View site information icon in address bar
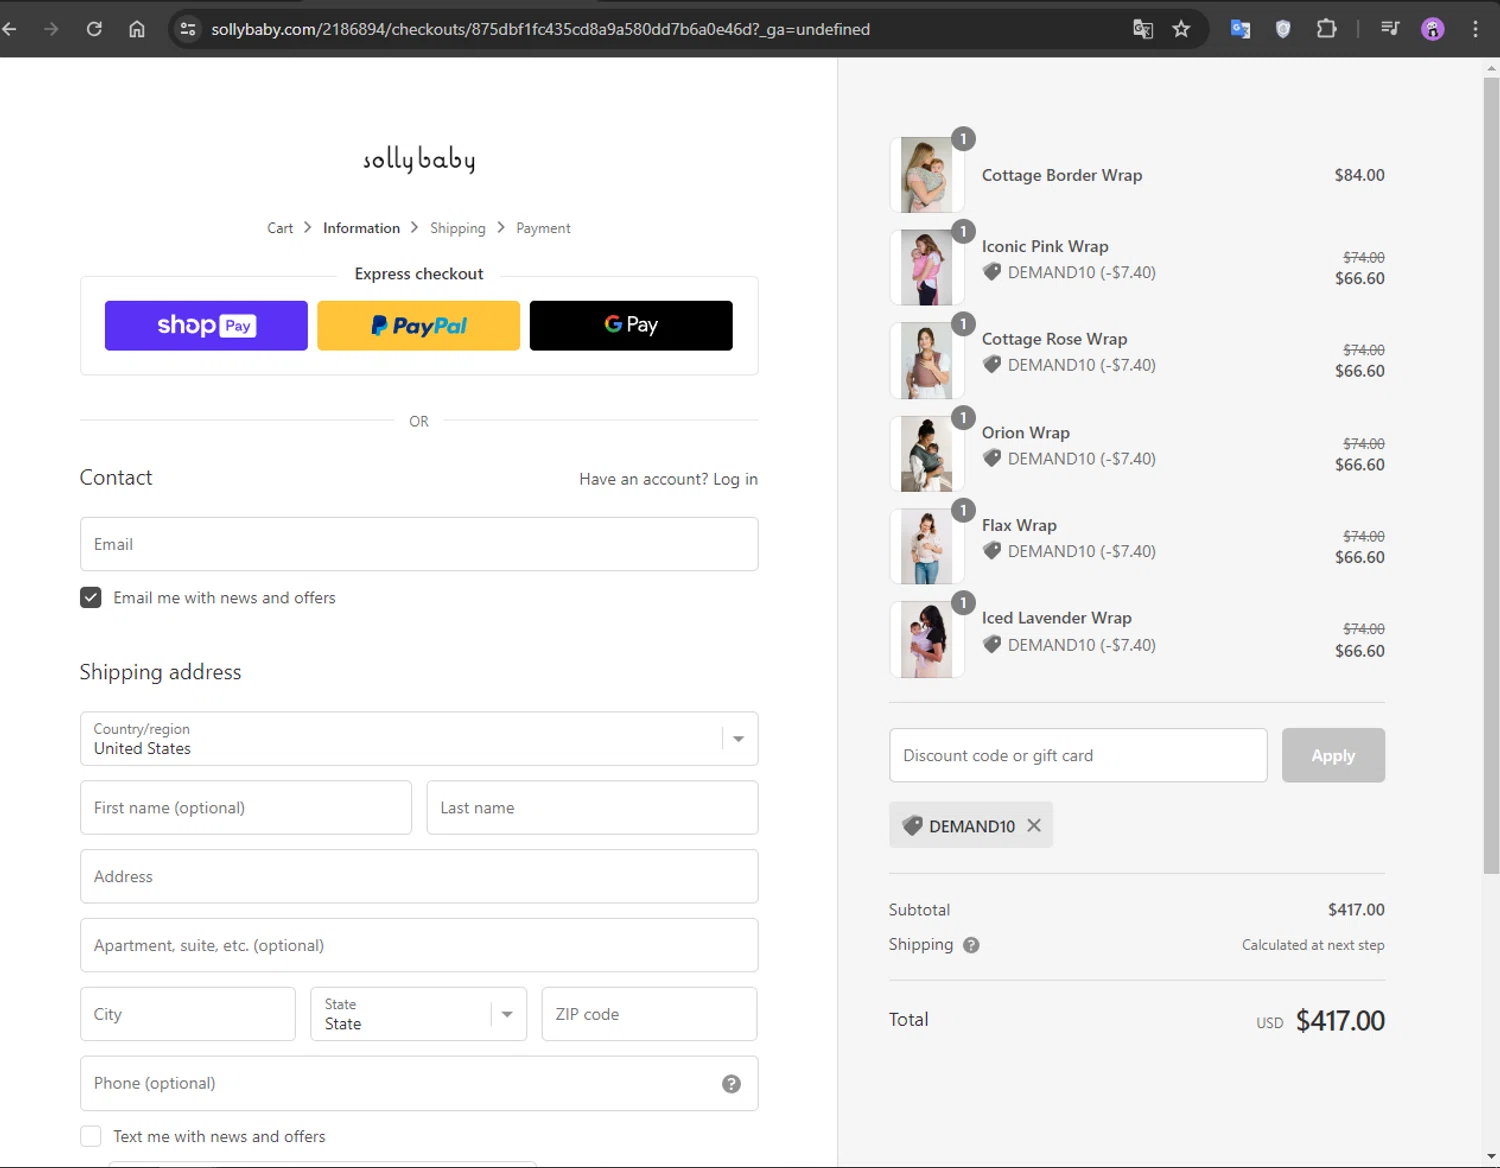Screen dimensions: 1500x1168 (x=187, y=29)
